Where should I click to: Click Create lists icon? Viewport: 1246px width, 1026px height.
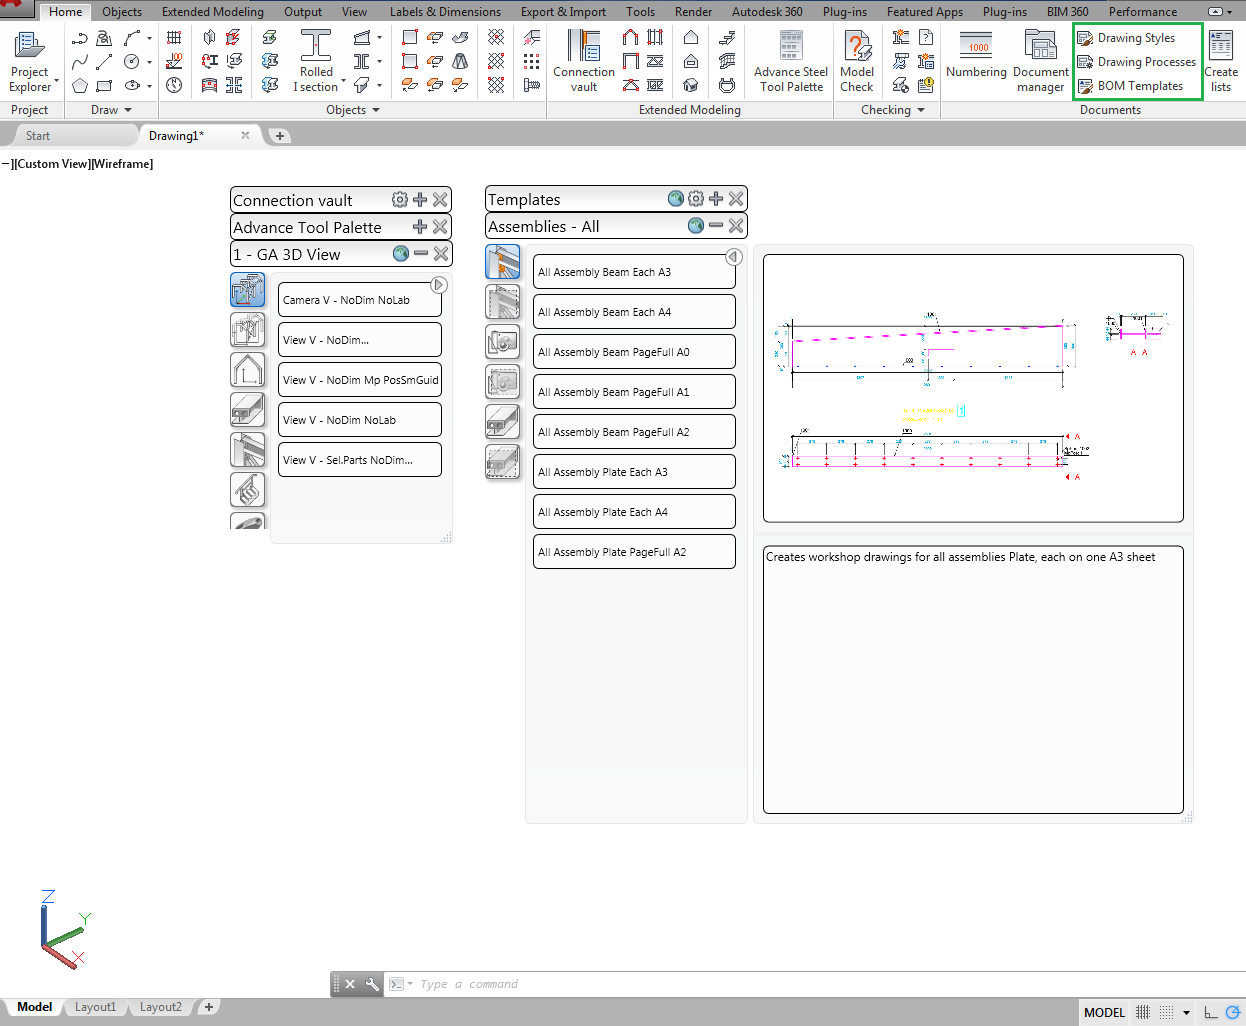(x=1221, y=61)
